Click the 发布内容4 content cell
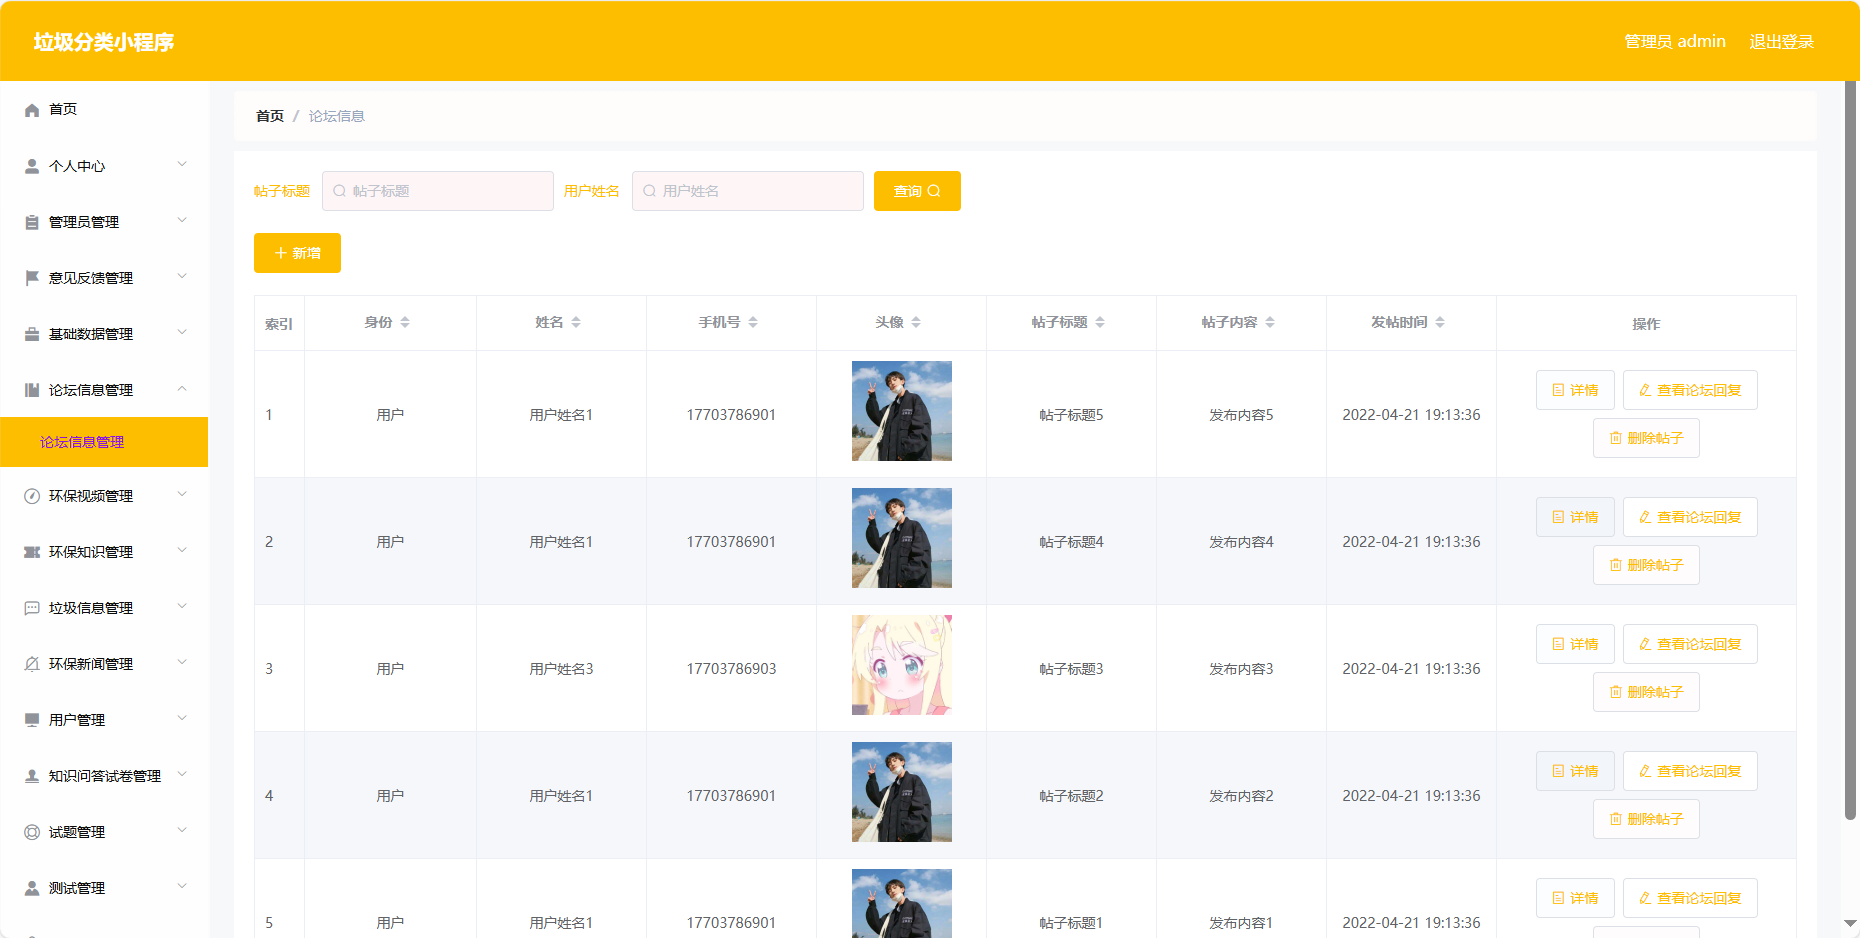Viewport: 1860px width, 938px height. click(x=1241, y=542)
